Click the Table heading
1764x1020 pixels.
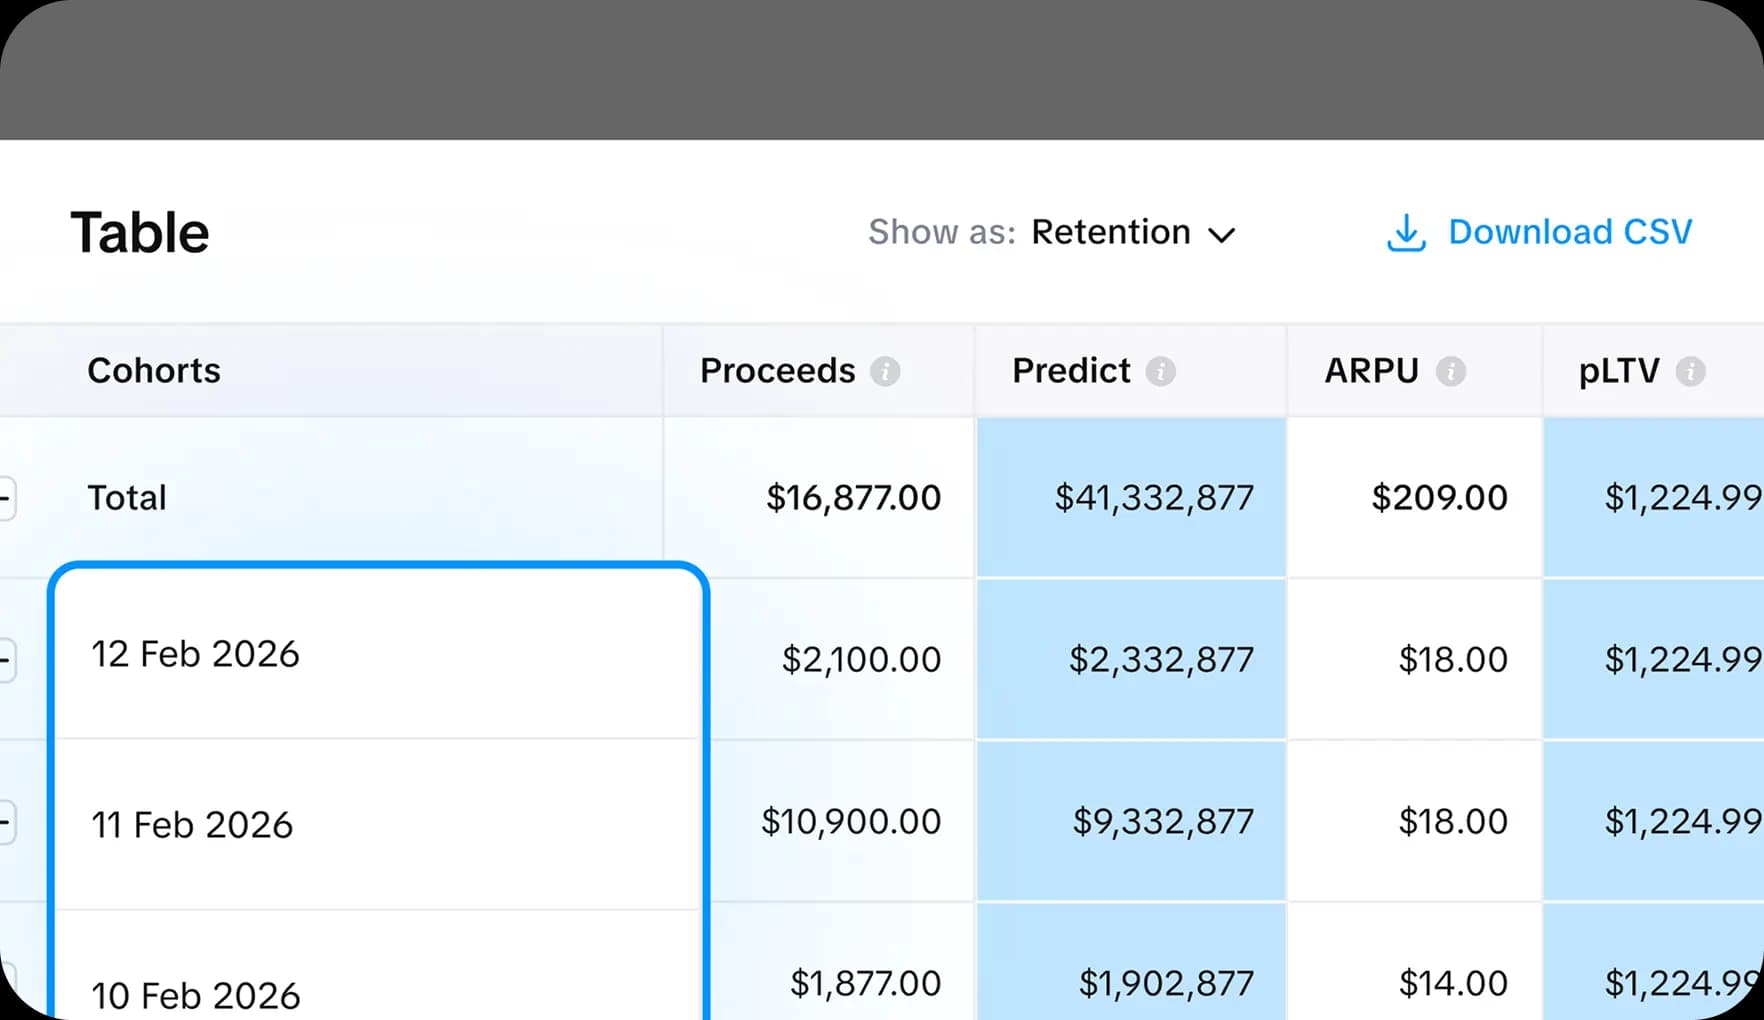click(x=139, y=231)
